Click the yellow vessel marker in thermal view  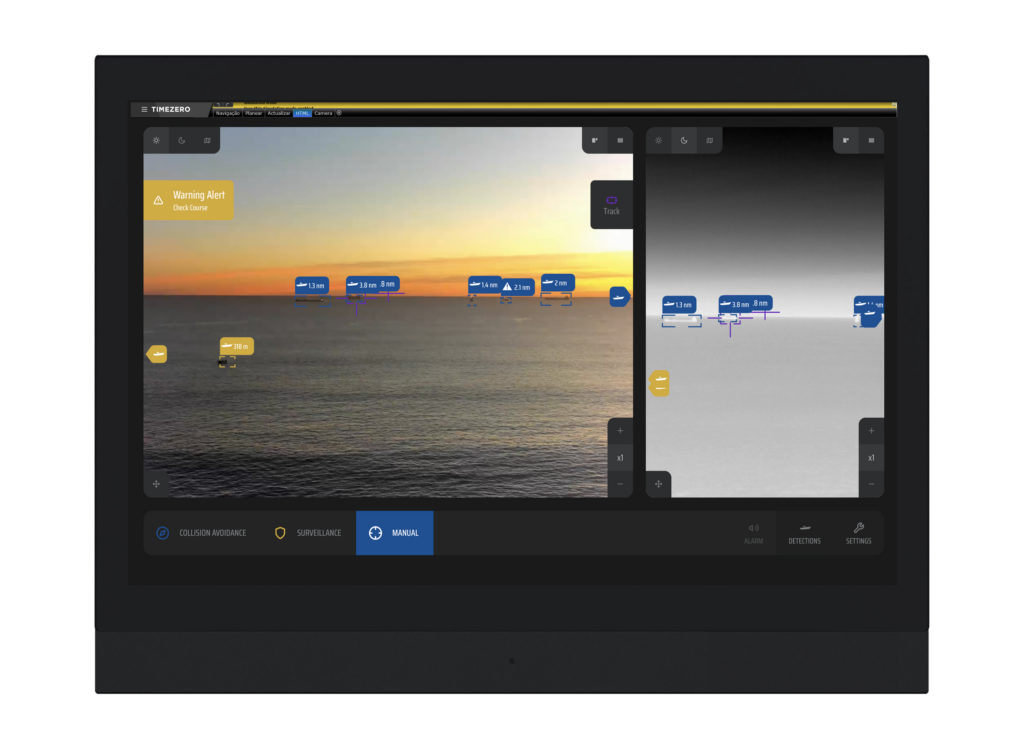pyautogui.click(x=660, y=383)
